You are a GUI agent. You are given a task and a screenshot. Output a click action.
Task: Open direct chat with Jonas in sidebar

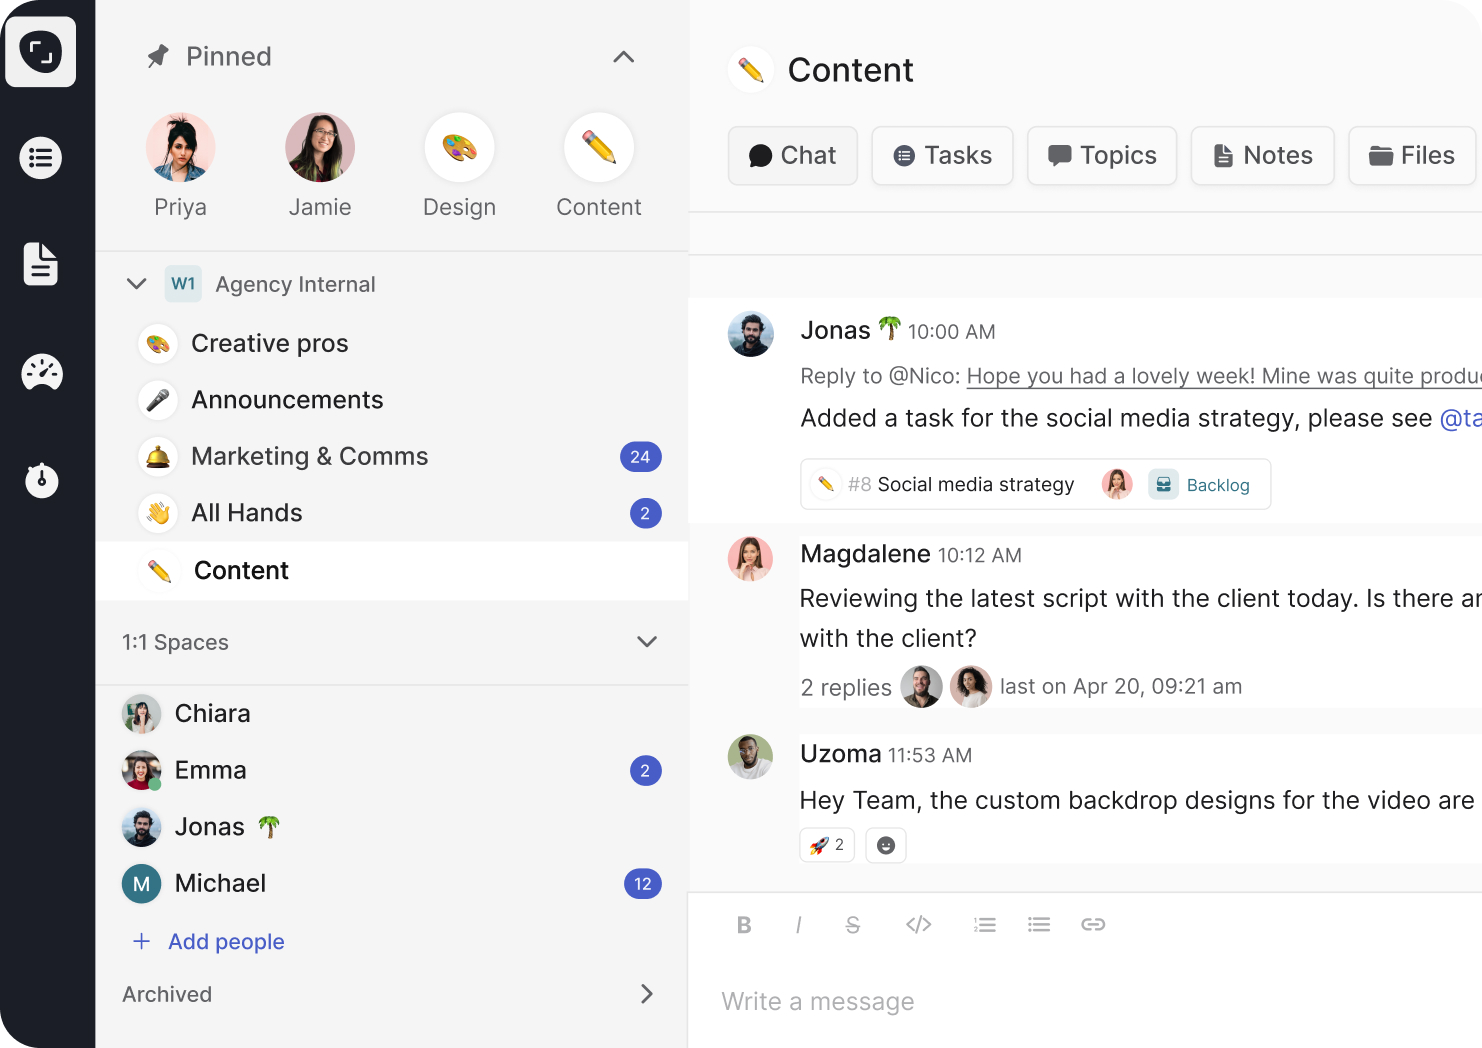(392, 827)
